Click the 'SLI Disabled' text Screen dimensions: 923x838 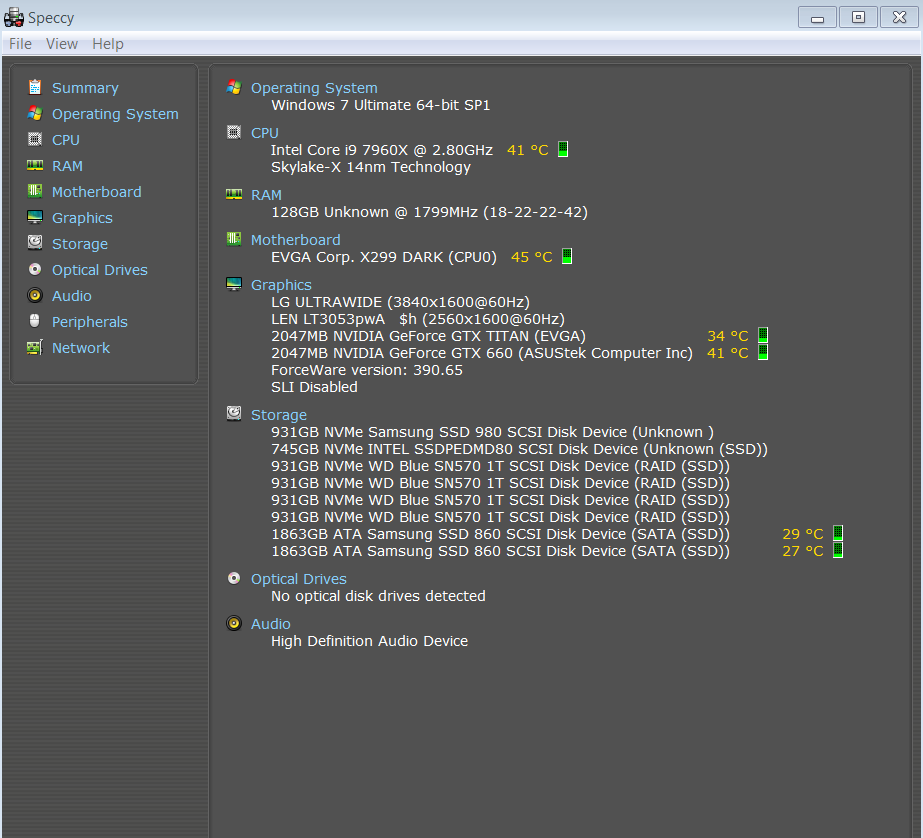pos(314,387)
